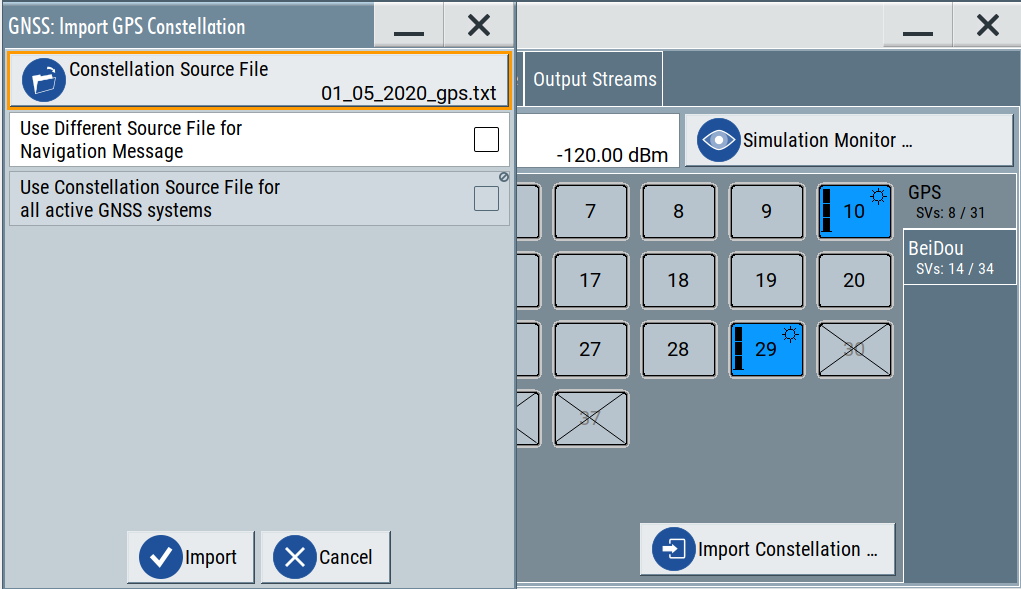1021x589 pixels.
Task: Open the Constellation Source File folder icon
Action: pos(44,81)
